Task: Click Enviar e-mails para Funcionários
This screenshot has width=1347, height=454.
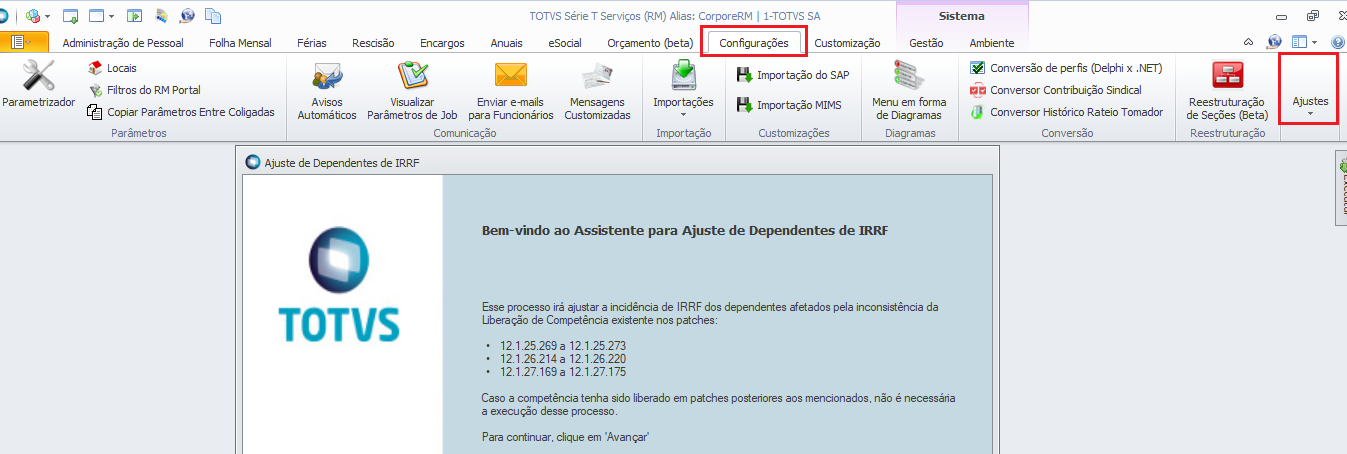Action: (x=510, y=91)
